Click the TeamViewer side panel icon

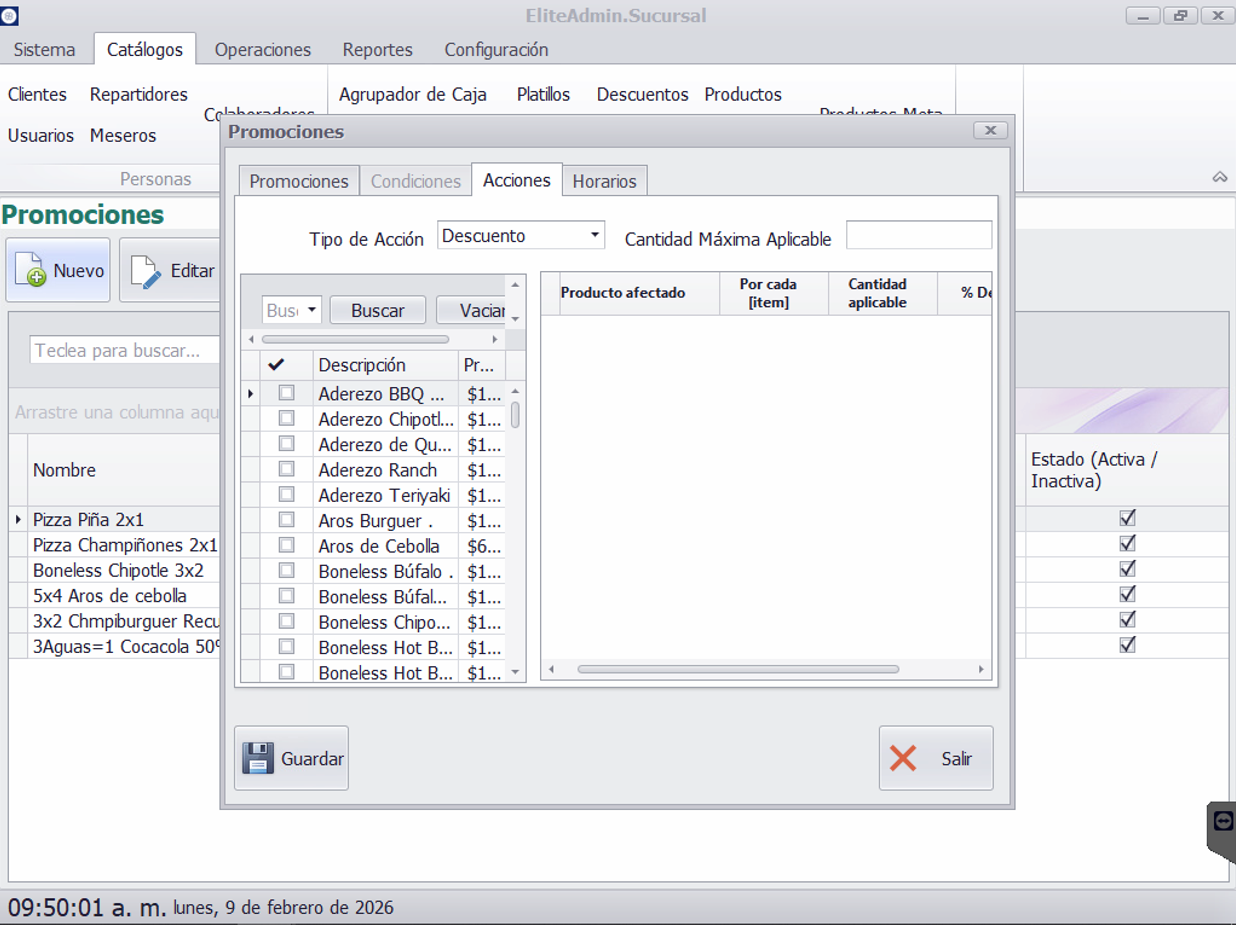point(1222,821)
